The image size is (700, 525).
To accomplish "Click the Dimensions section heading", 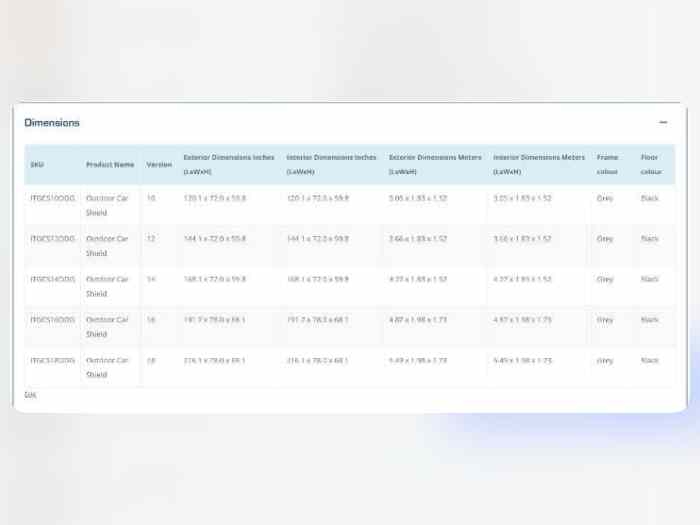I will [x=52, y=123].
